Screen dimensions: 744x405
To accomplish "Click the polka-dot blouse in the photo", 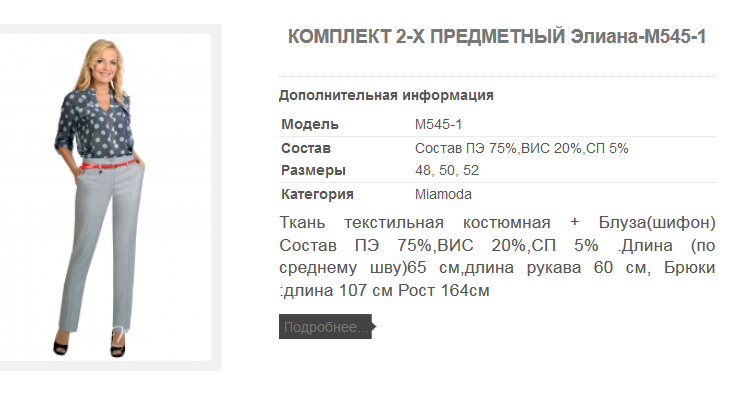I will coord(97,126).
